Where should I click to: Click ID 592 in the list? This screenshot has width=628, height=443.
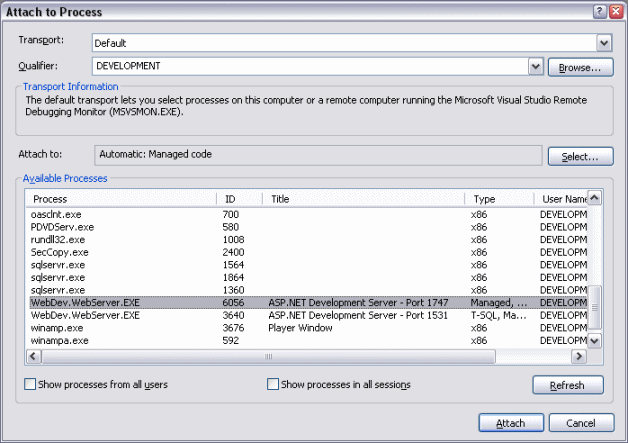pos(231,340)
